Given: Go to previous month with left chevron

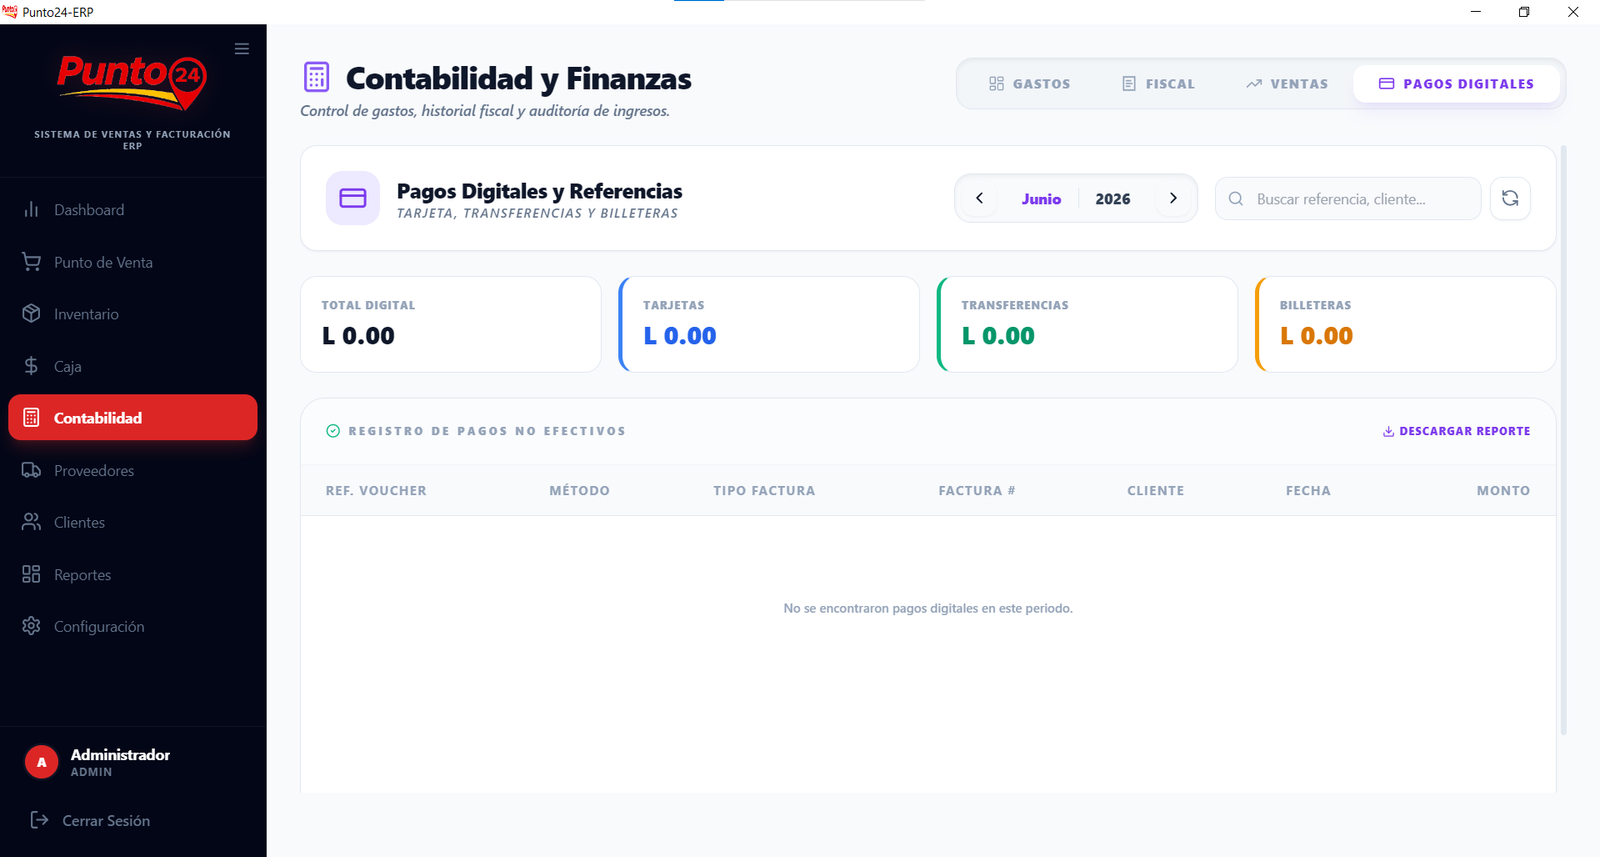Looking at the screenshot, I should coord(980,198).
